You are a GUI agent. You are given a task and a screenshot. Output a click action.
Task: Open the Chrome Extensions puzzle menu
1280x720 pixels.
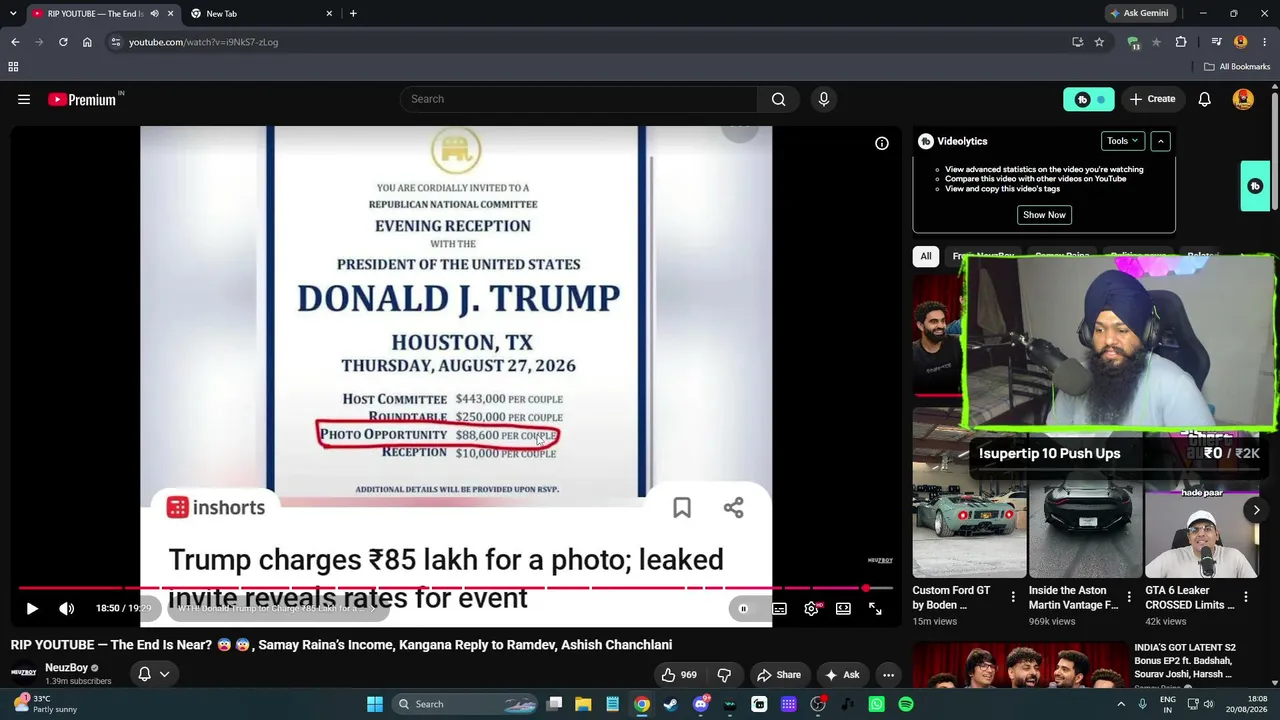tap(1181, 42)
